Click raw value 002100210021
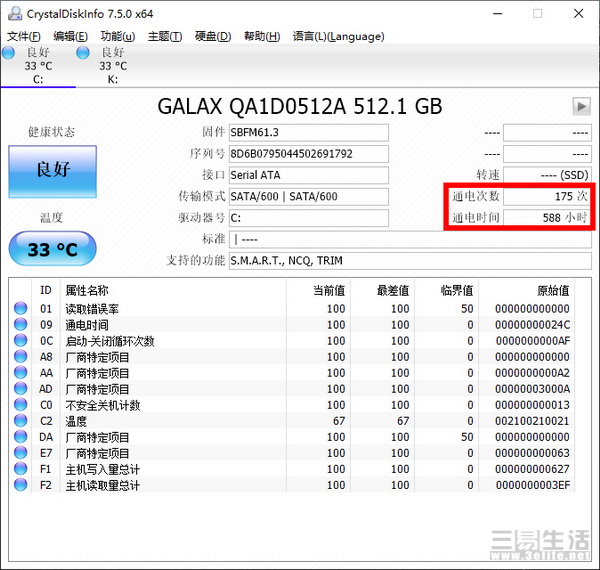This screenshot has width=600, height=570. [532, 421]
